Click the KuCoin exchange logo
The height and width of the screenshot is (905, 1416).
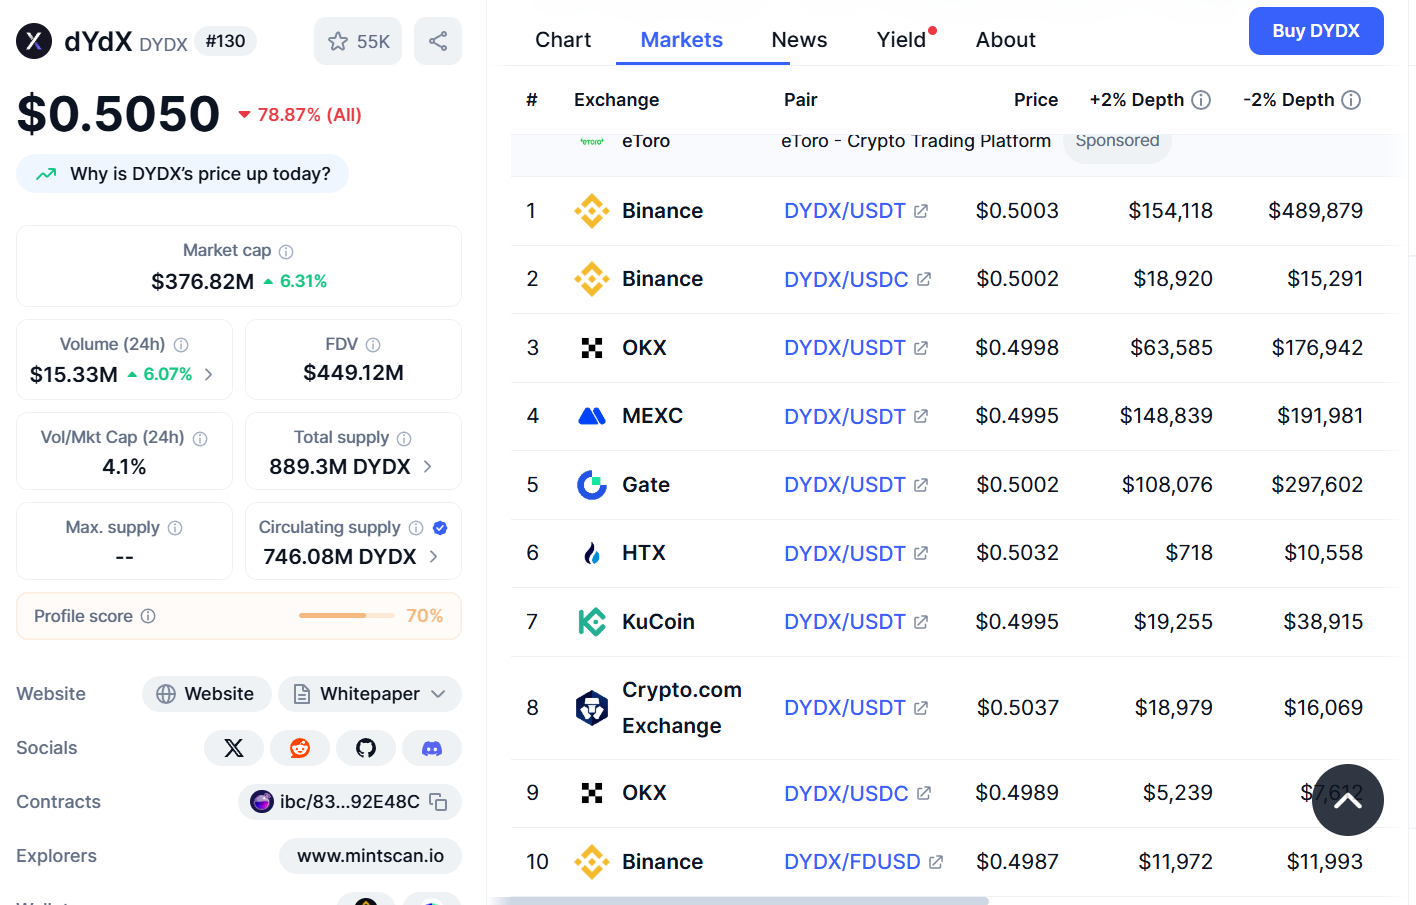[592, 622]
